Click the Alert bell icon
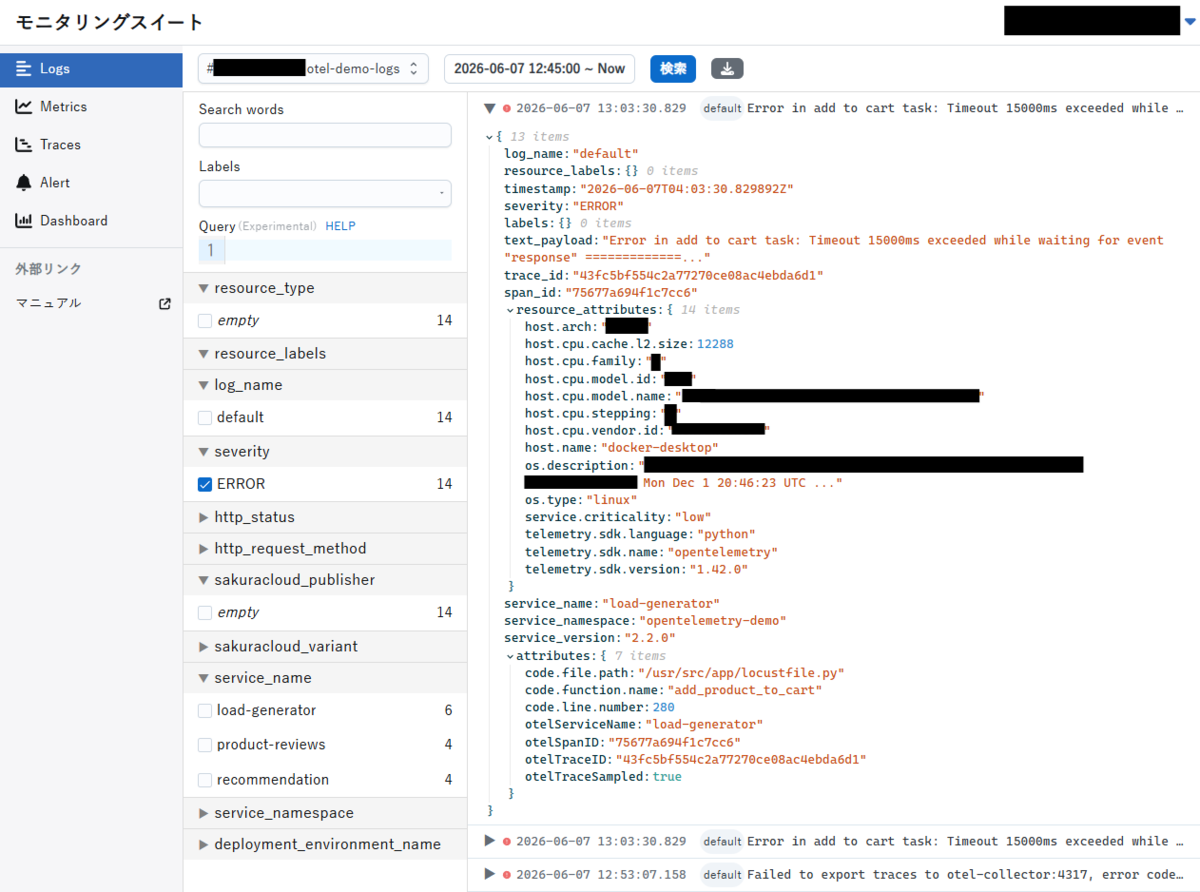 23,183
